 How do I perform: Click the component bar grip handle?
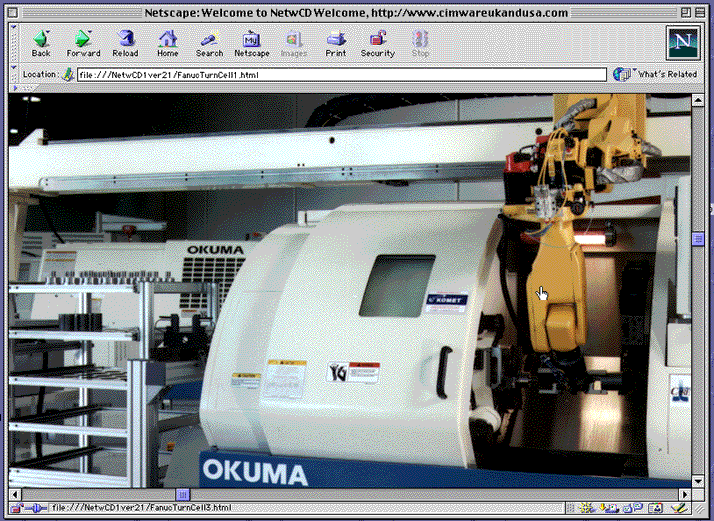[570, 508]
